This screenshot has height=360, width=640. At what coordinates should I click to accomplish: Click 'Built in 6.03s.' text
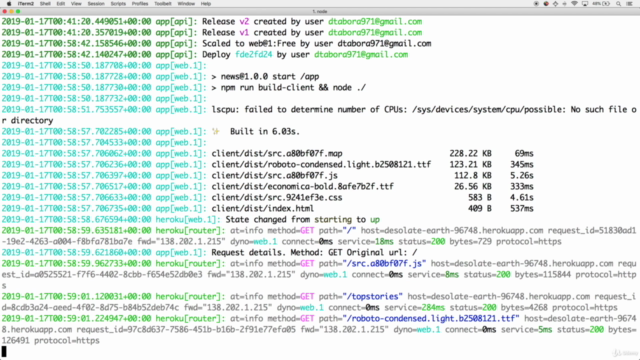pyautogui.click(x=264, y=131)
